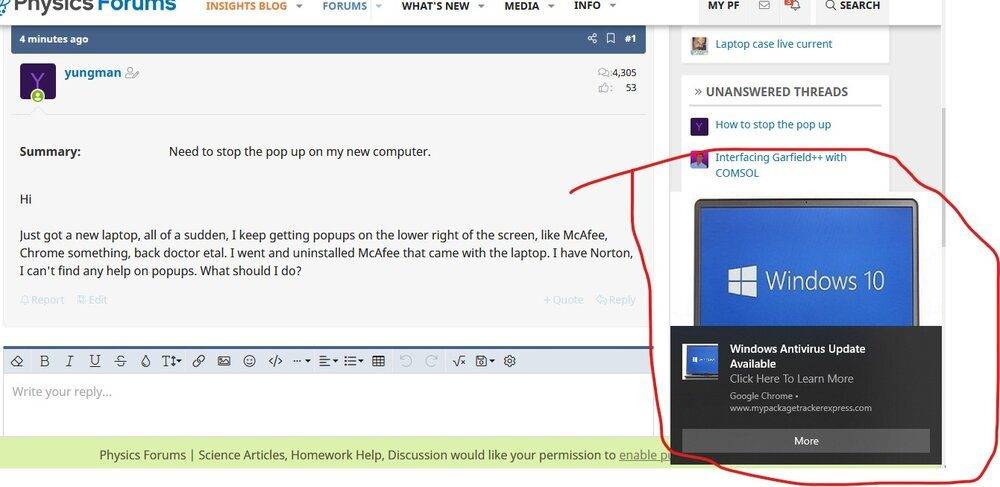
Task: Open the smilies emoji picker
Action: tap(249, 361)
